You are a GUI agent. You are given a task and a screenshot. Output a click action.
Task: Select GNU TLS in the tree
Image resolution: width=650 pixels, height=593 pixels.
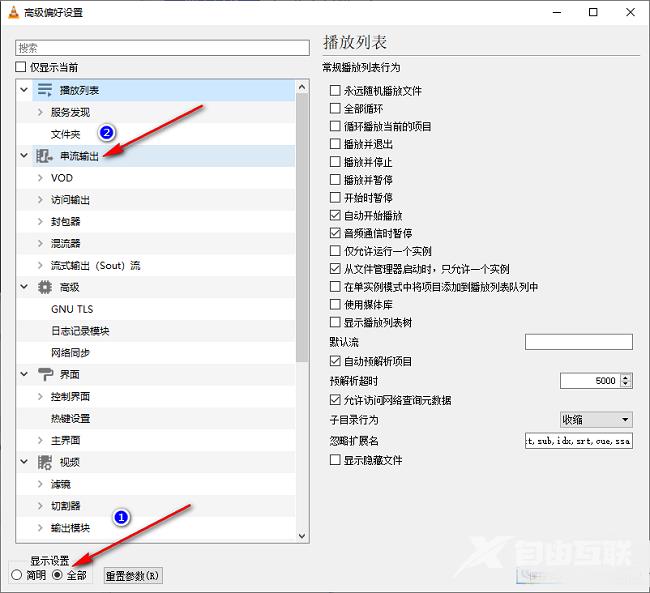click(72, 309)
